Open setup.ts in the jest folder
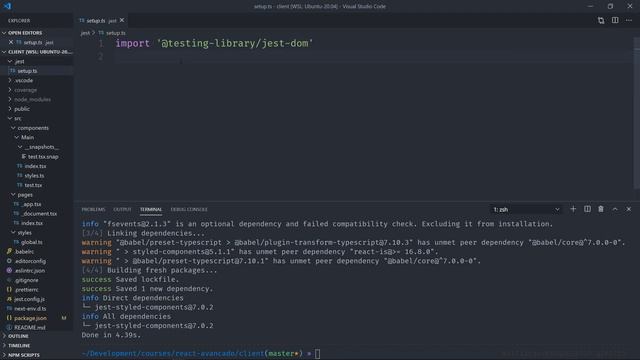Screen dimensions: 640x360 [x=37, y=71]
